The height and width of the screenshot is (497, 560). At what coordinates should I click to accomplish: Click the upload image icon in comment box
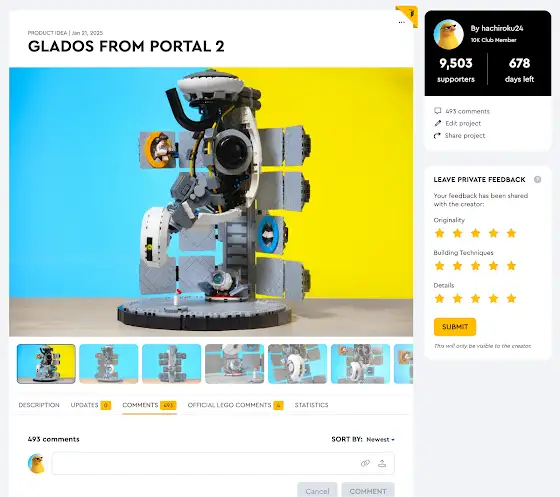click(x=382, y=463)
